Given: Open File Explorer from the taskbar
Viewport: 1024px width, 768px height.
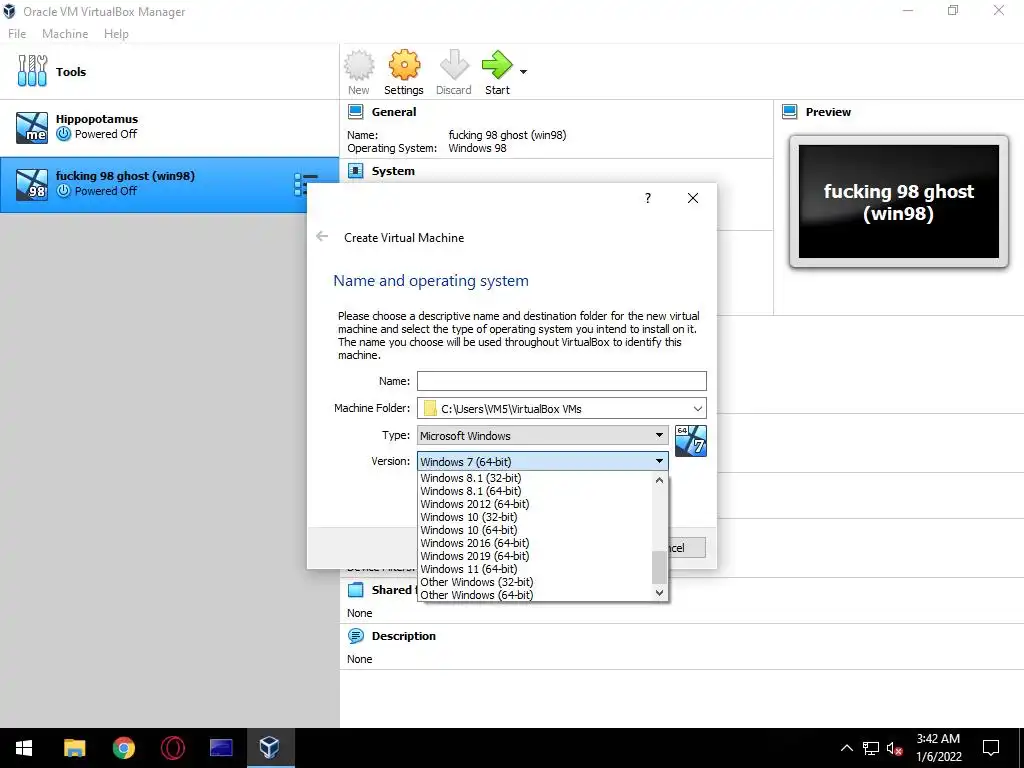Looking at the screenshot, I should (74, 748).
